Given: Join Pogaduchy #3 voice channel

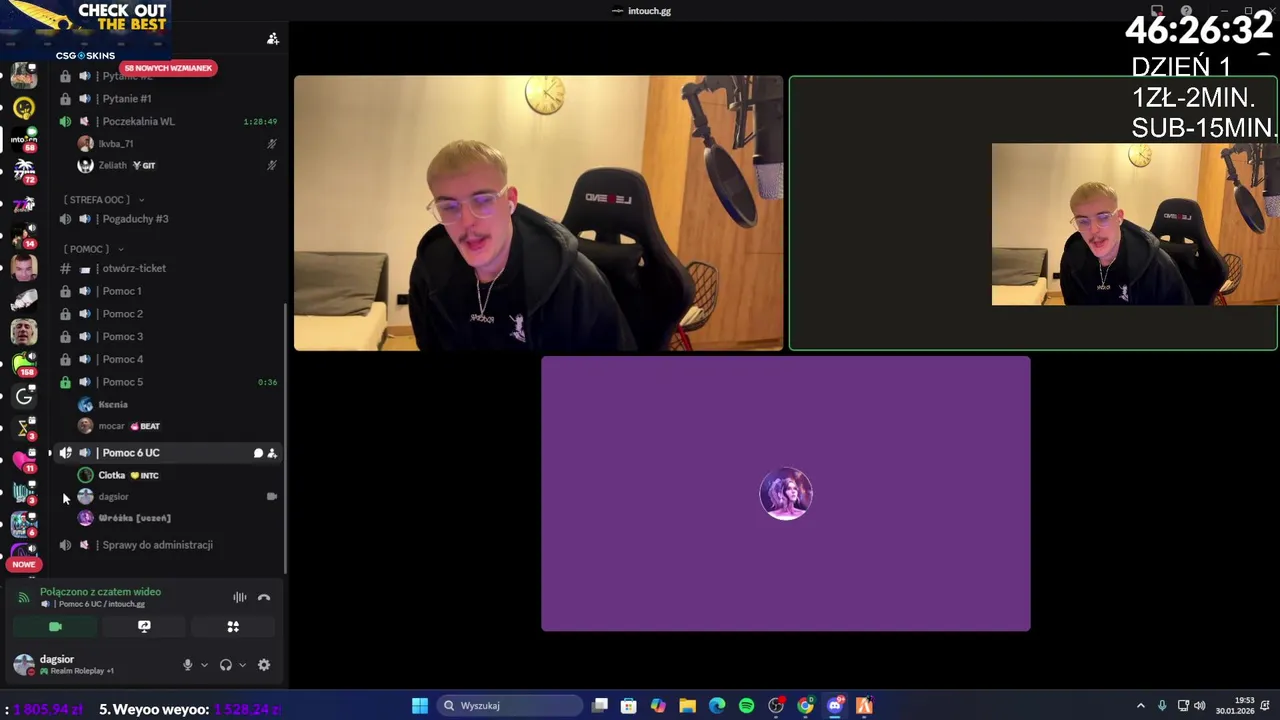Looking at the screenshot, I should pos(168,219).
